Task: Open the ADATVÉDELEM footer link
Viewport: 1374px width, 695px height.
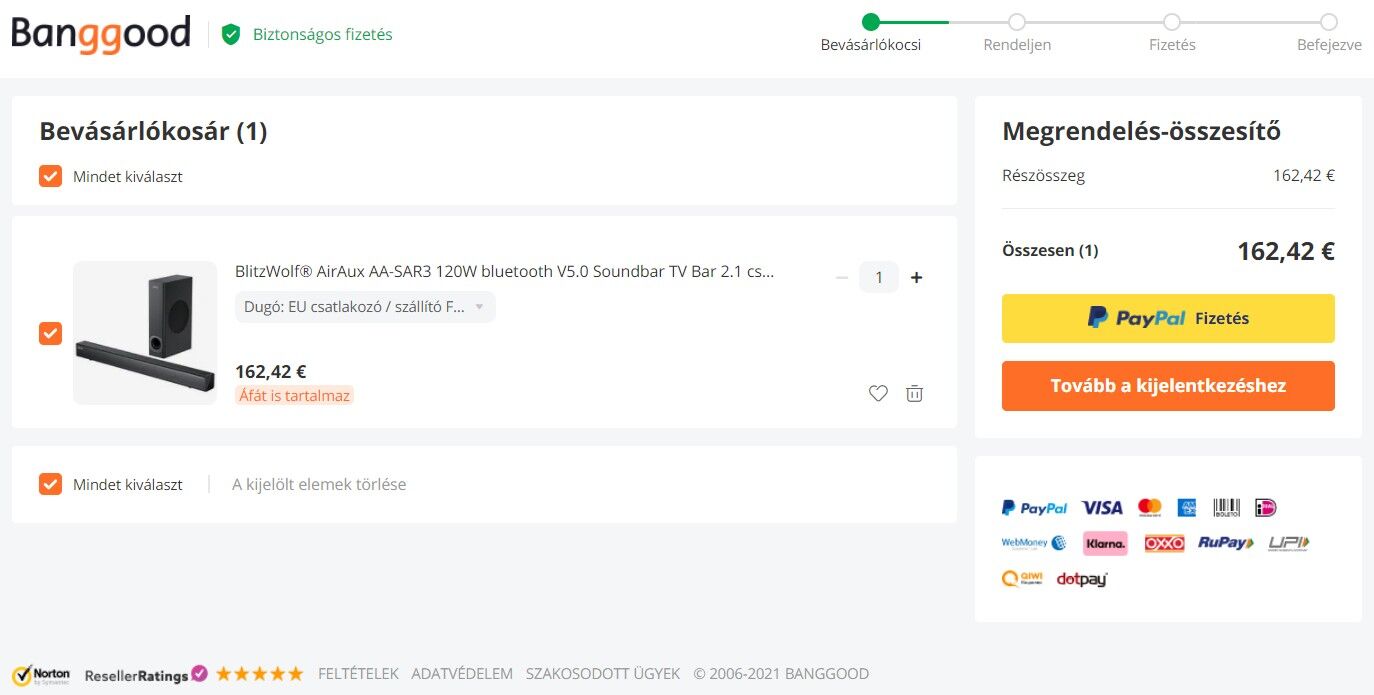Action: 462,674
